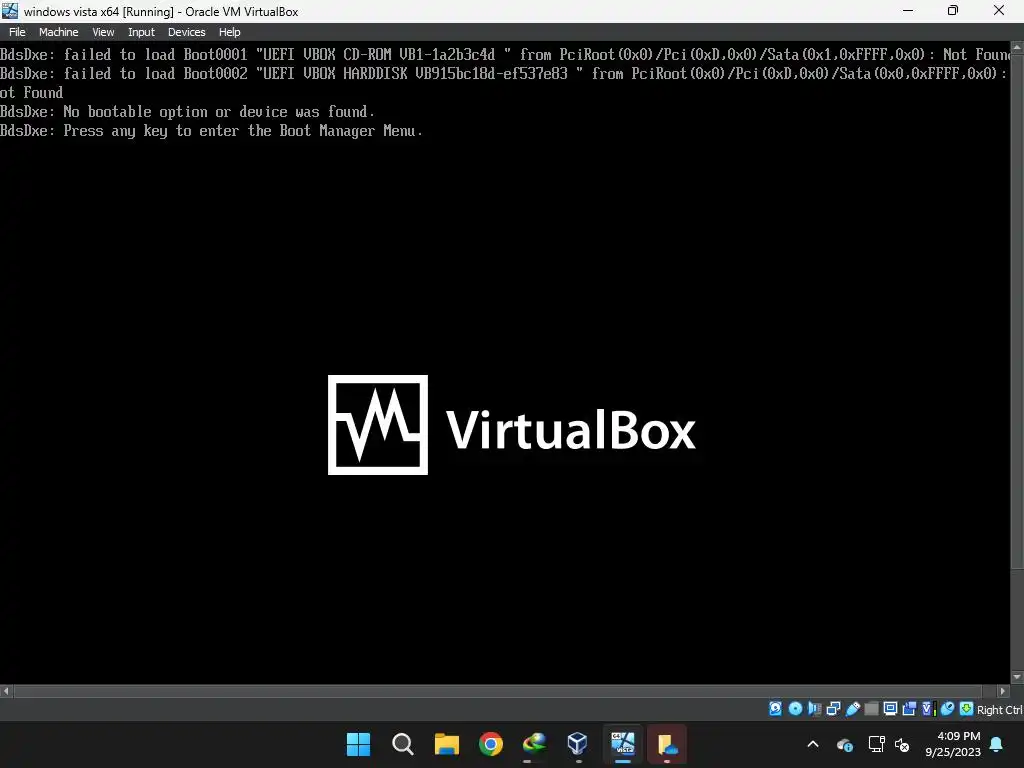The image size is (1024, 768).
Task: Click the 'No bootable option' message line
Action: point(187,112)
